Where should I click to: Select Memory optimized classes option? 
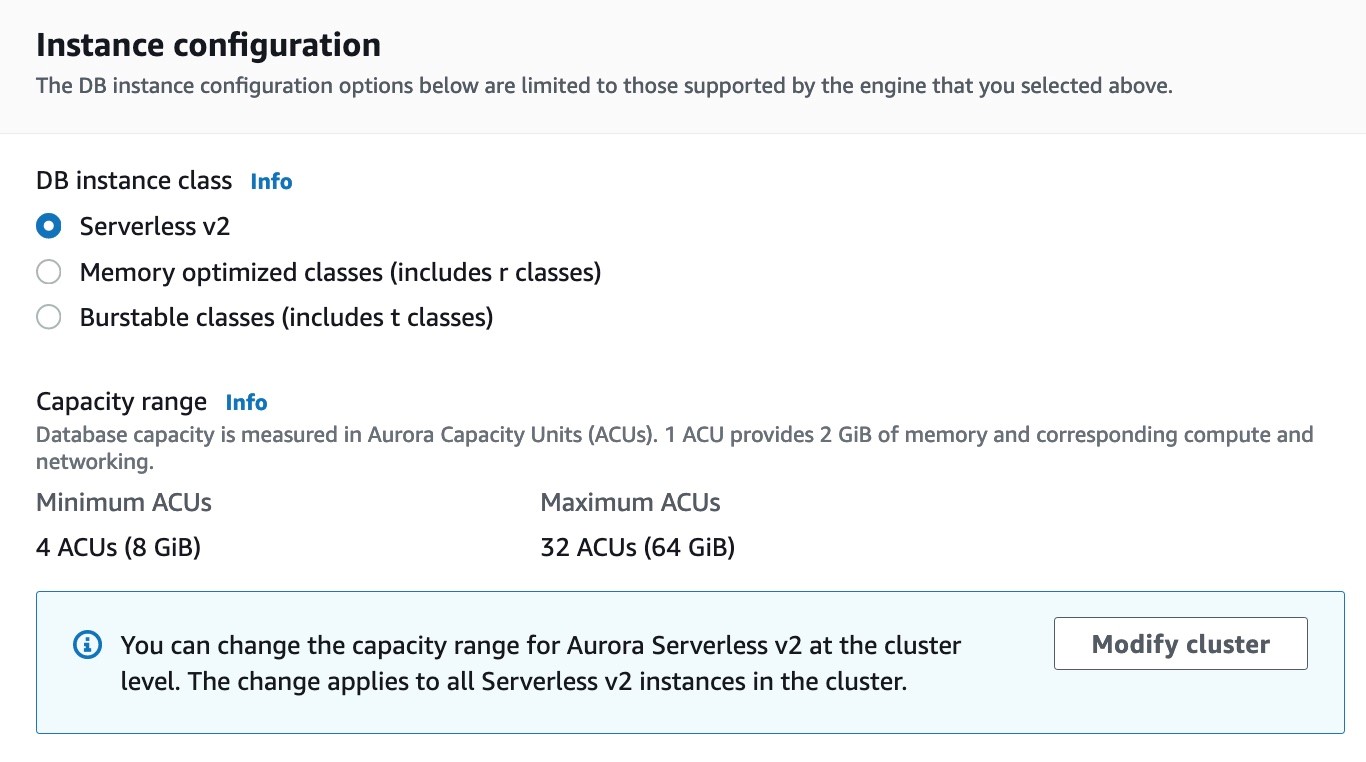coord(48,271)
